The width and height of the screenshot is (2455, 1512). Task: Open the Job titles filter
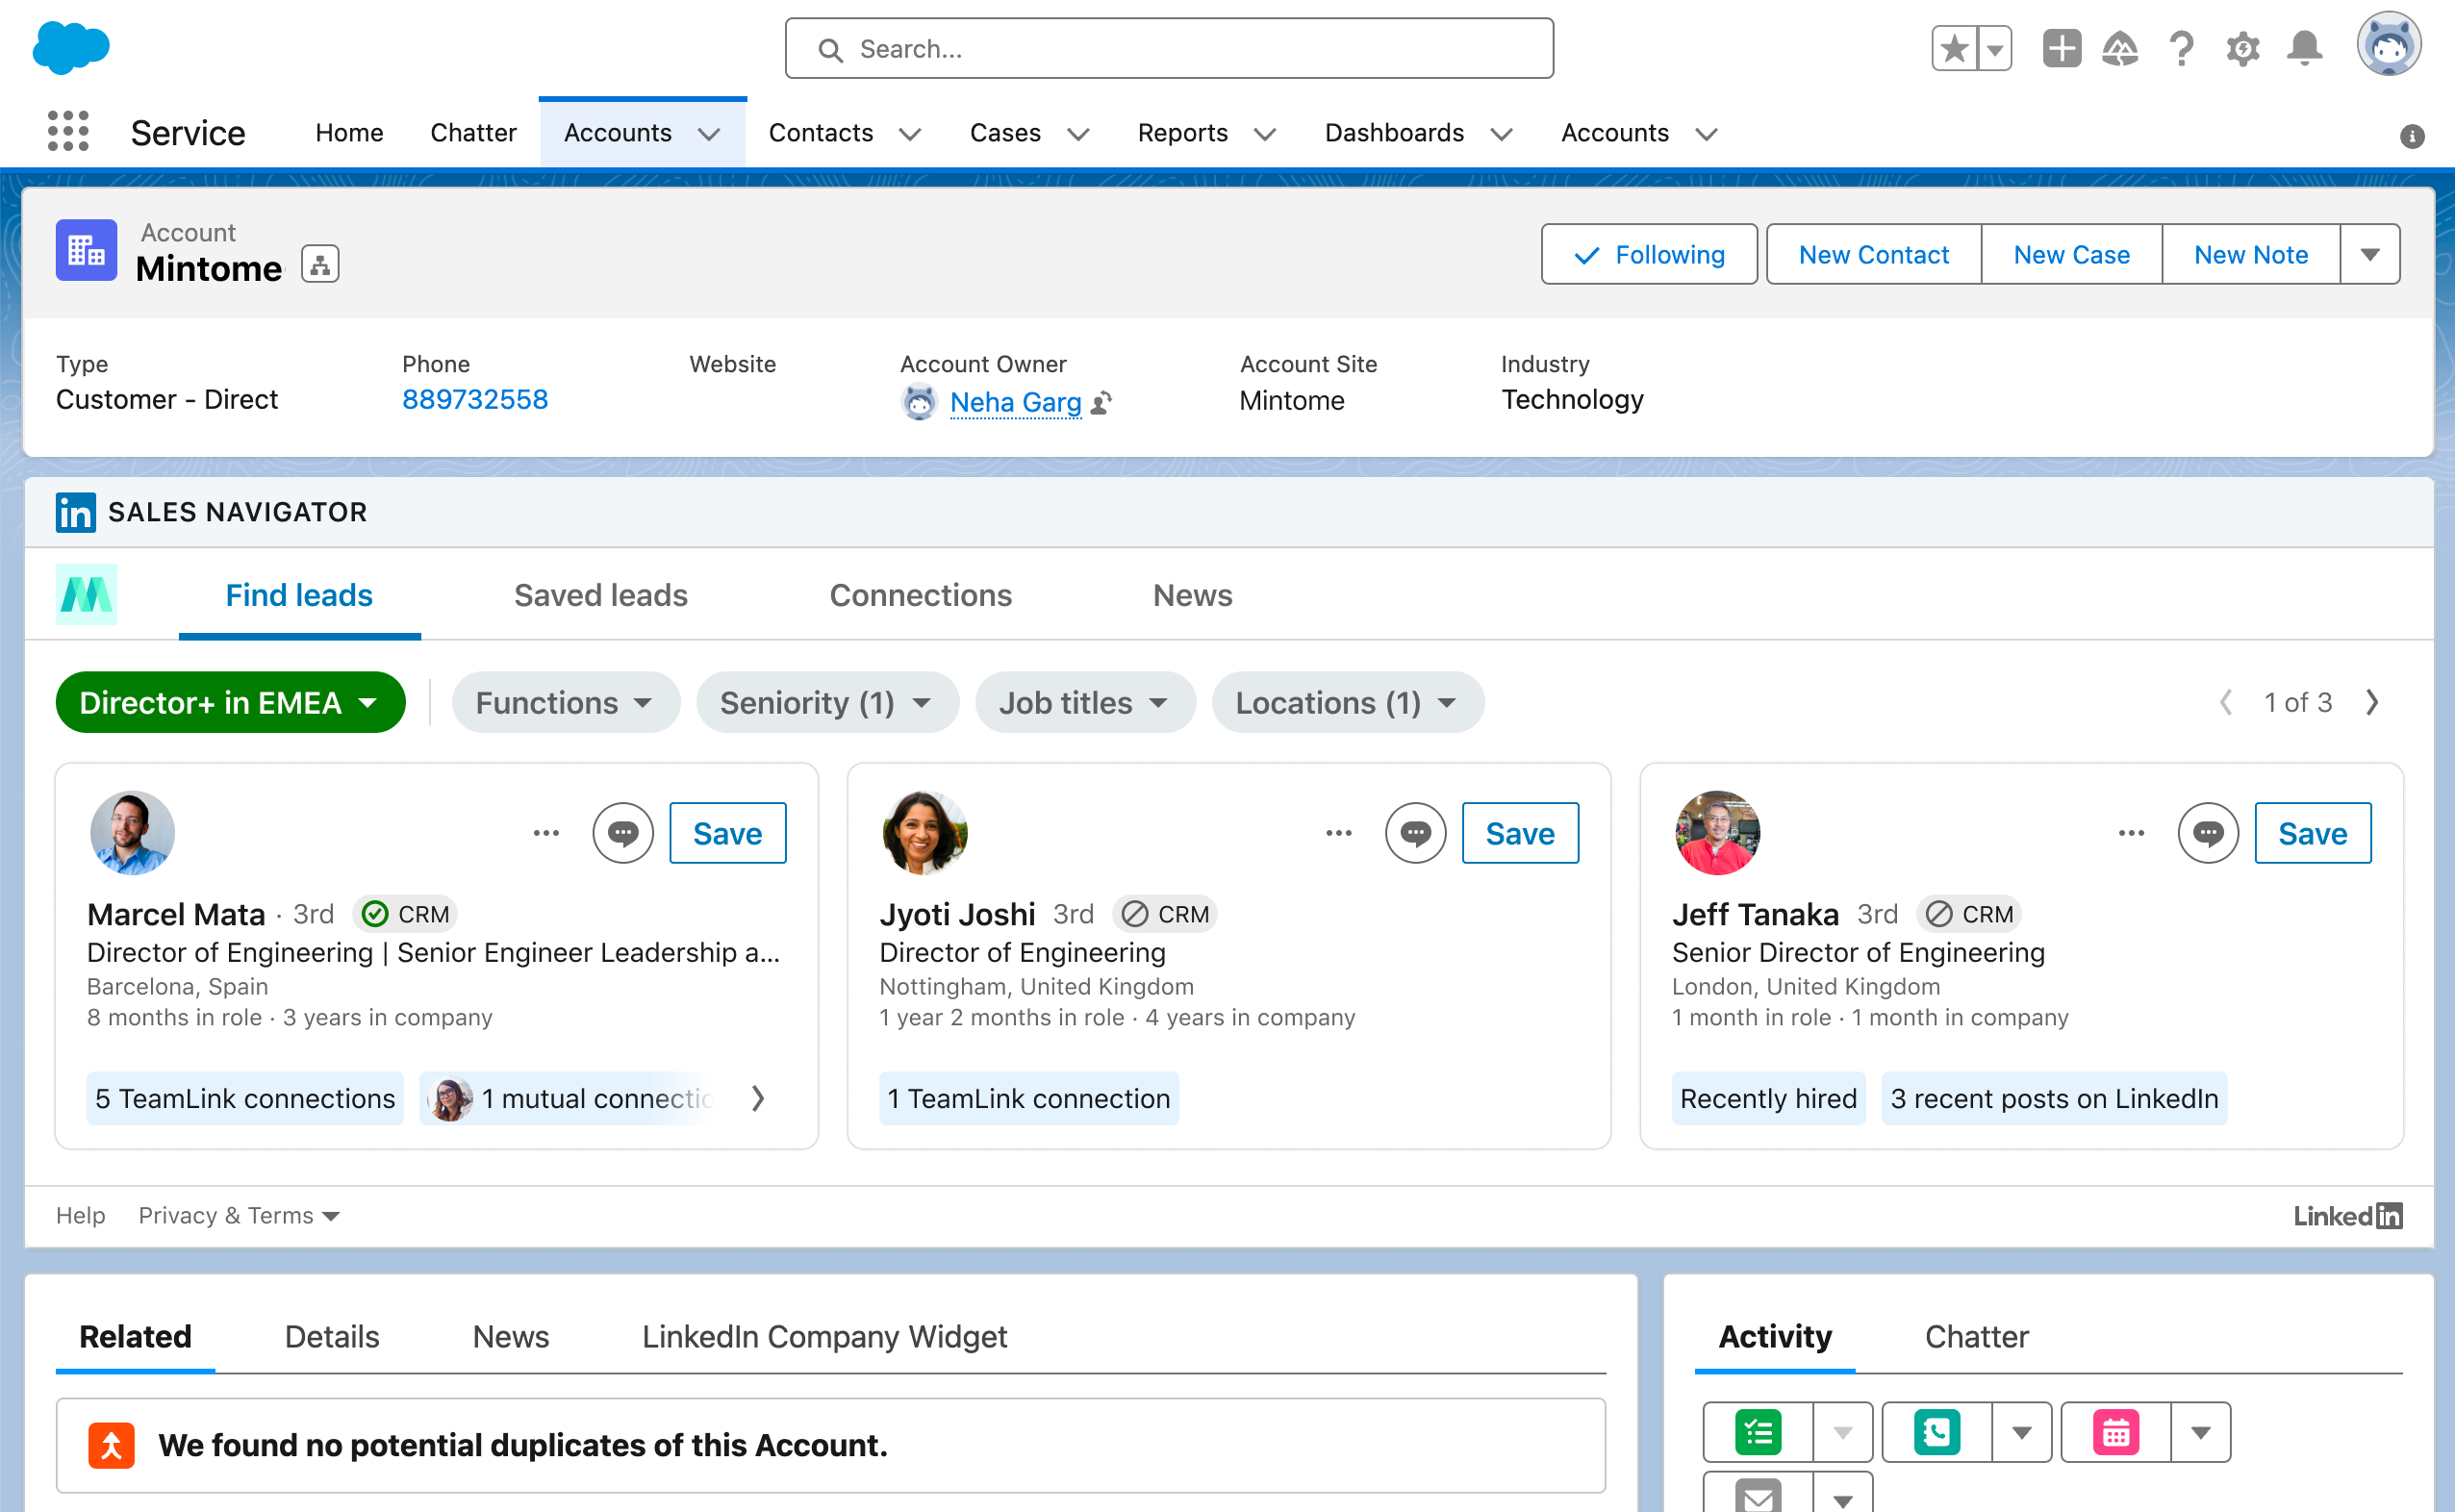click(x=1085, y=702)
